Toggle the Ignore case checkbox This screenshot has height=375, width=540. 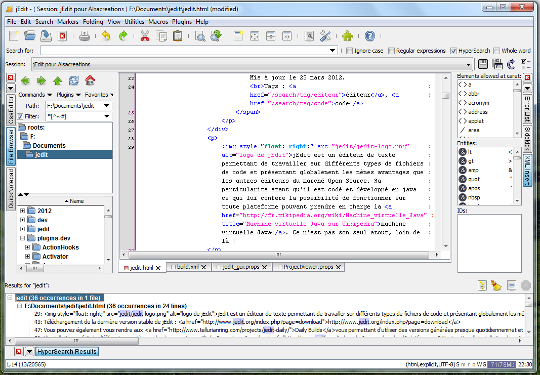(350, 51)
